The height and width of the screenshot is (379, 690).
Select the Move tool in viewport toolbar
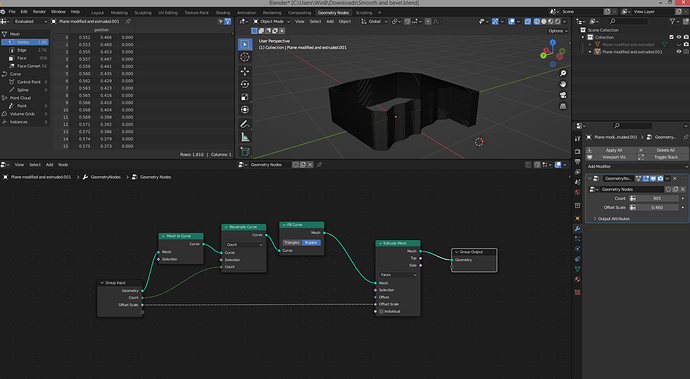click(245, 71)
